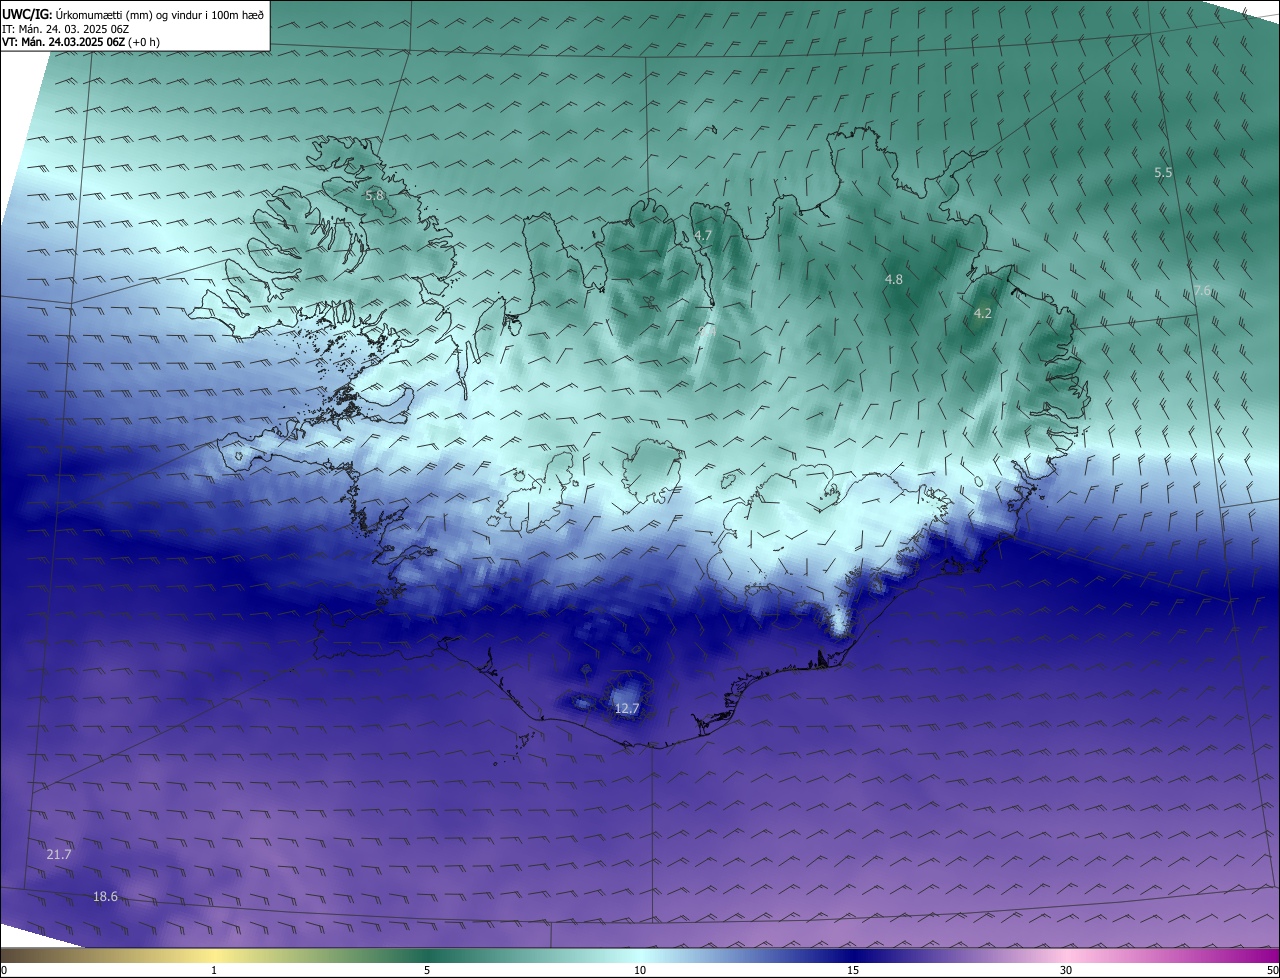Click the 50 tick label on the color scale

[1272, 971]
